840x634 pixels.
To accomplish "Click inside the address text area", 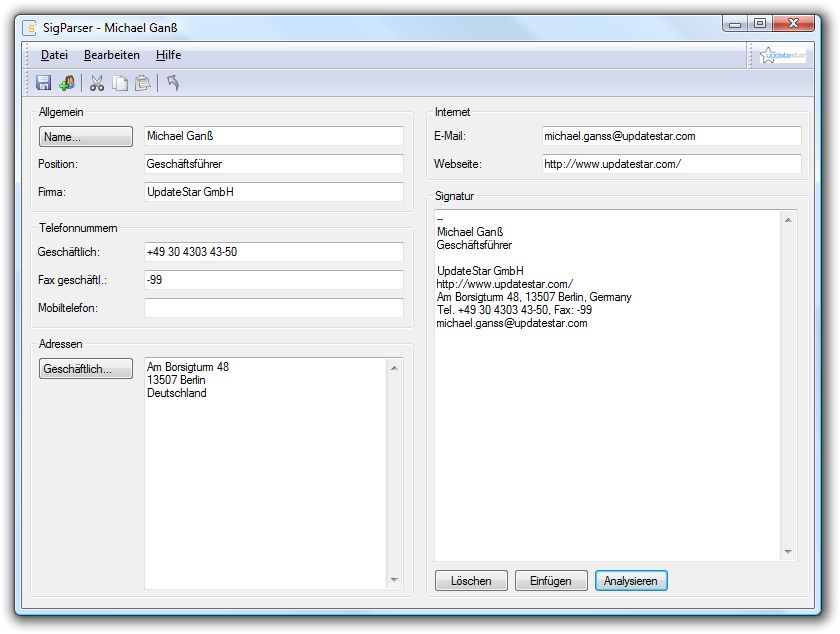I will [265, 474].
